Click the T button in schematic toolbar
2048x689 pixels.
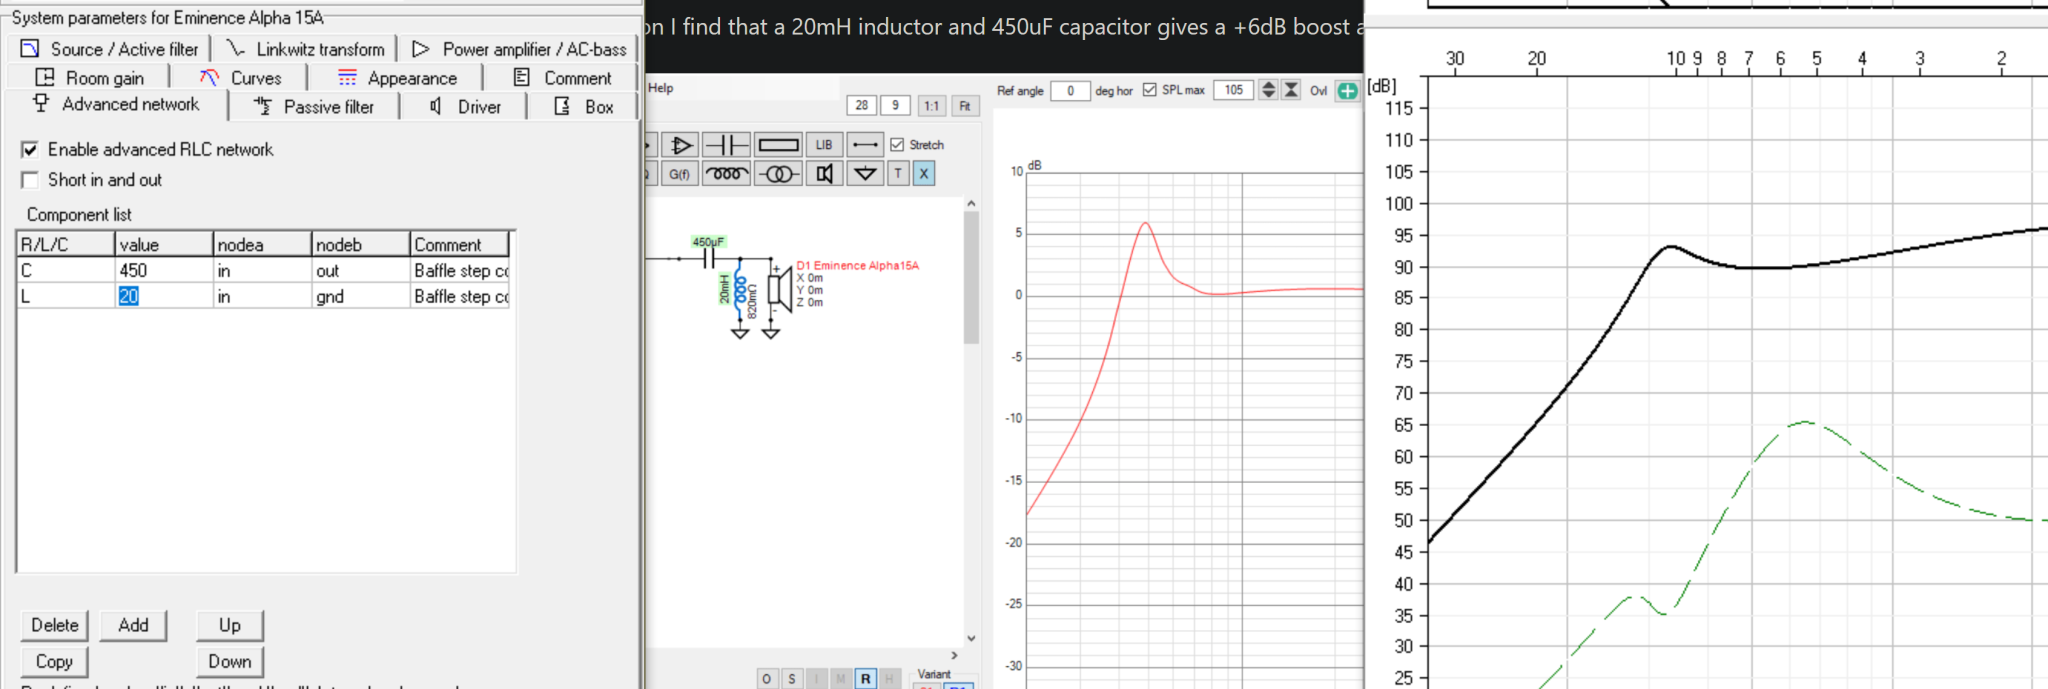click(898, 174)
